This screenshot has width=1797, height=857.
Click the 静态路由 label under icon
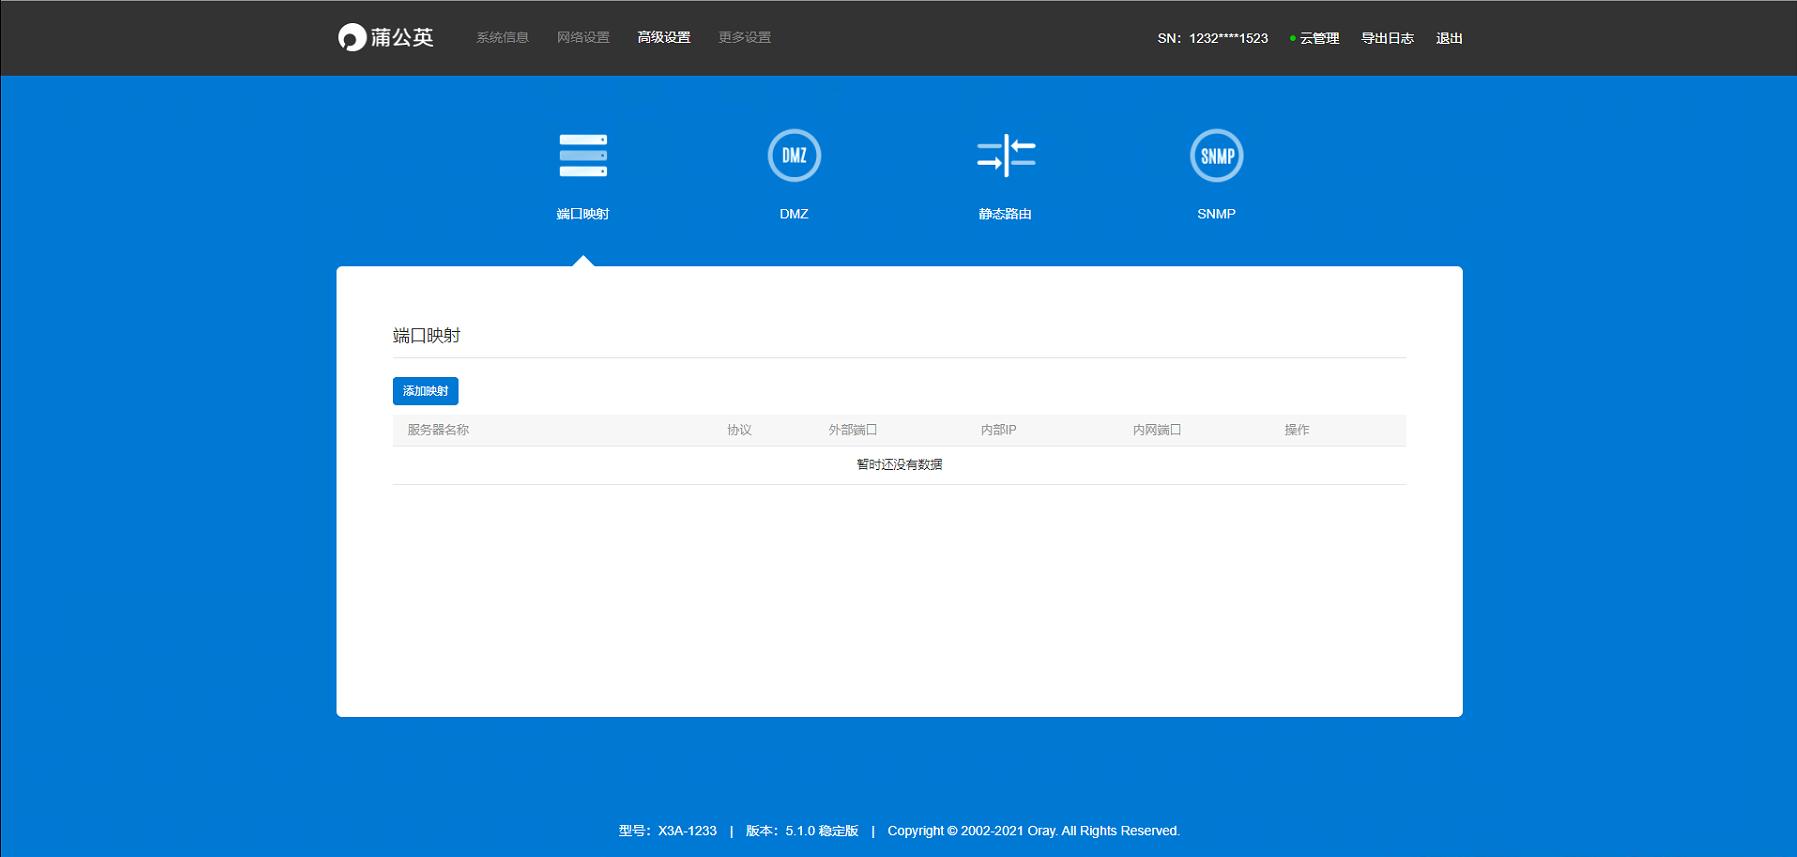(x=1005, y=214)
